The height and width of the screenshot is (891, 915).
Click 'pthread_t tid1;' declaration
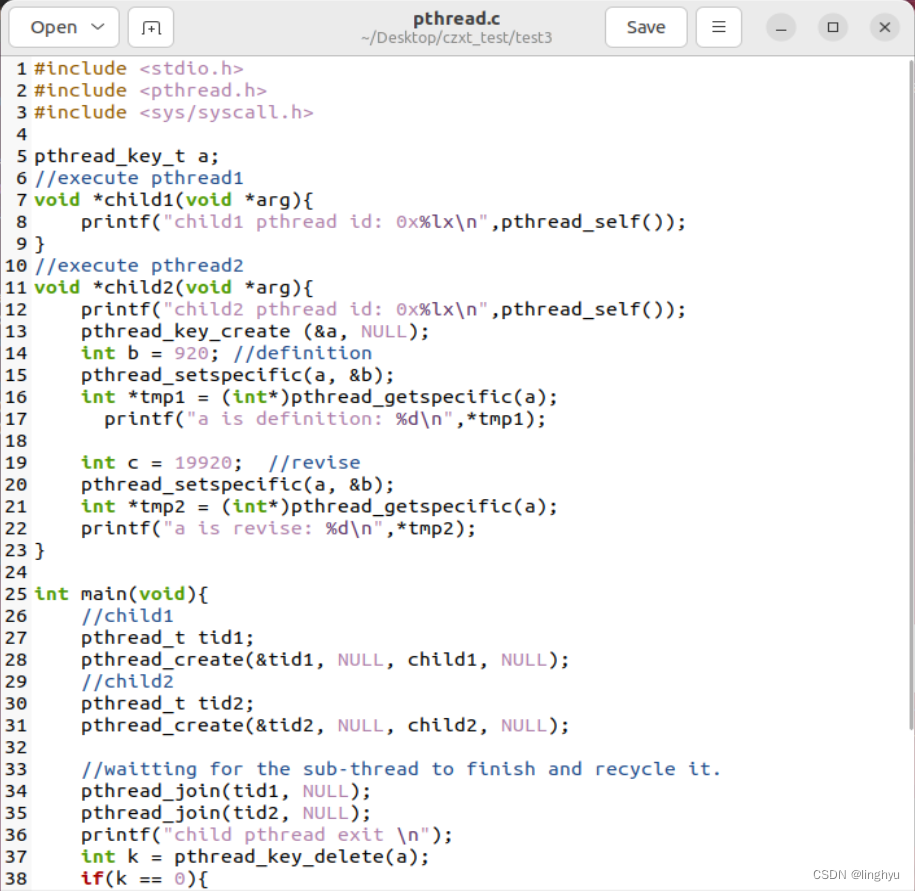167,638
